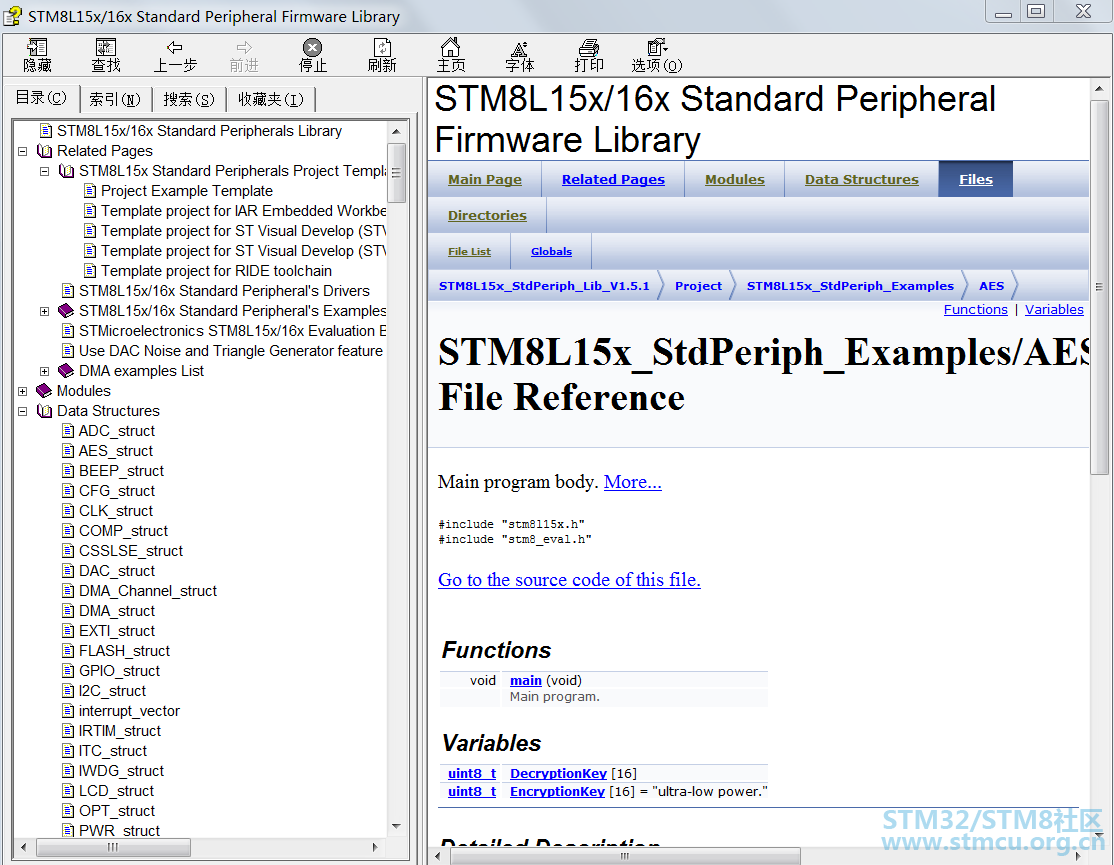Screen dimensions: 1114x865
Task: Open the Data Structures navigation tab
Action: pyautogui.click(x=861, y=180)
